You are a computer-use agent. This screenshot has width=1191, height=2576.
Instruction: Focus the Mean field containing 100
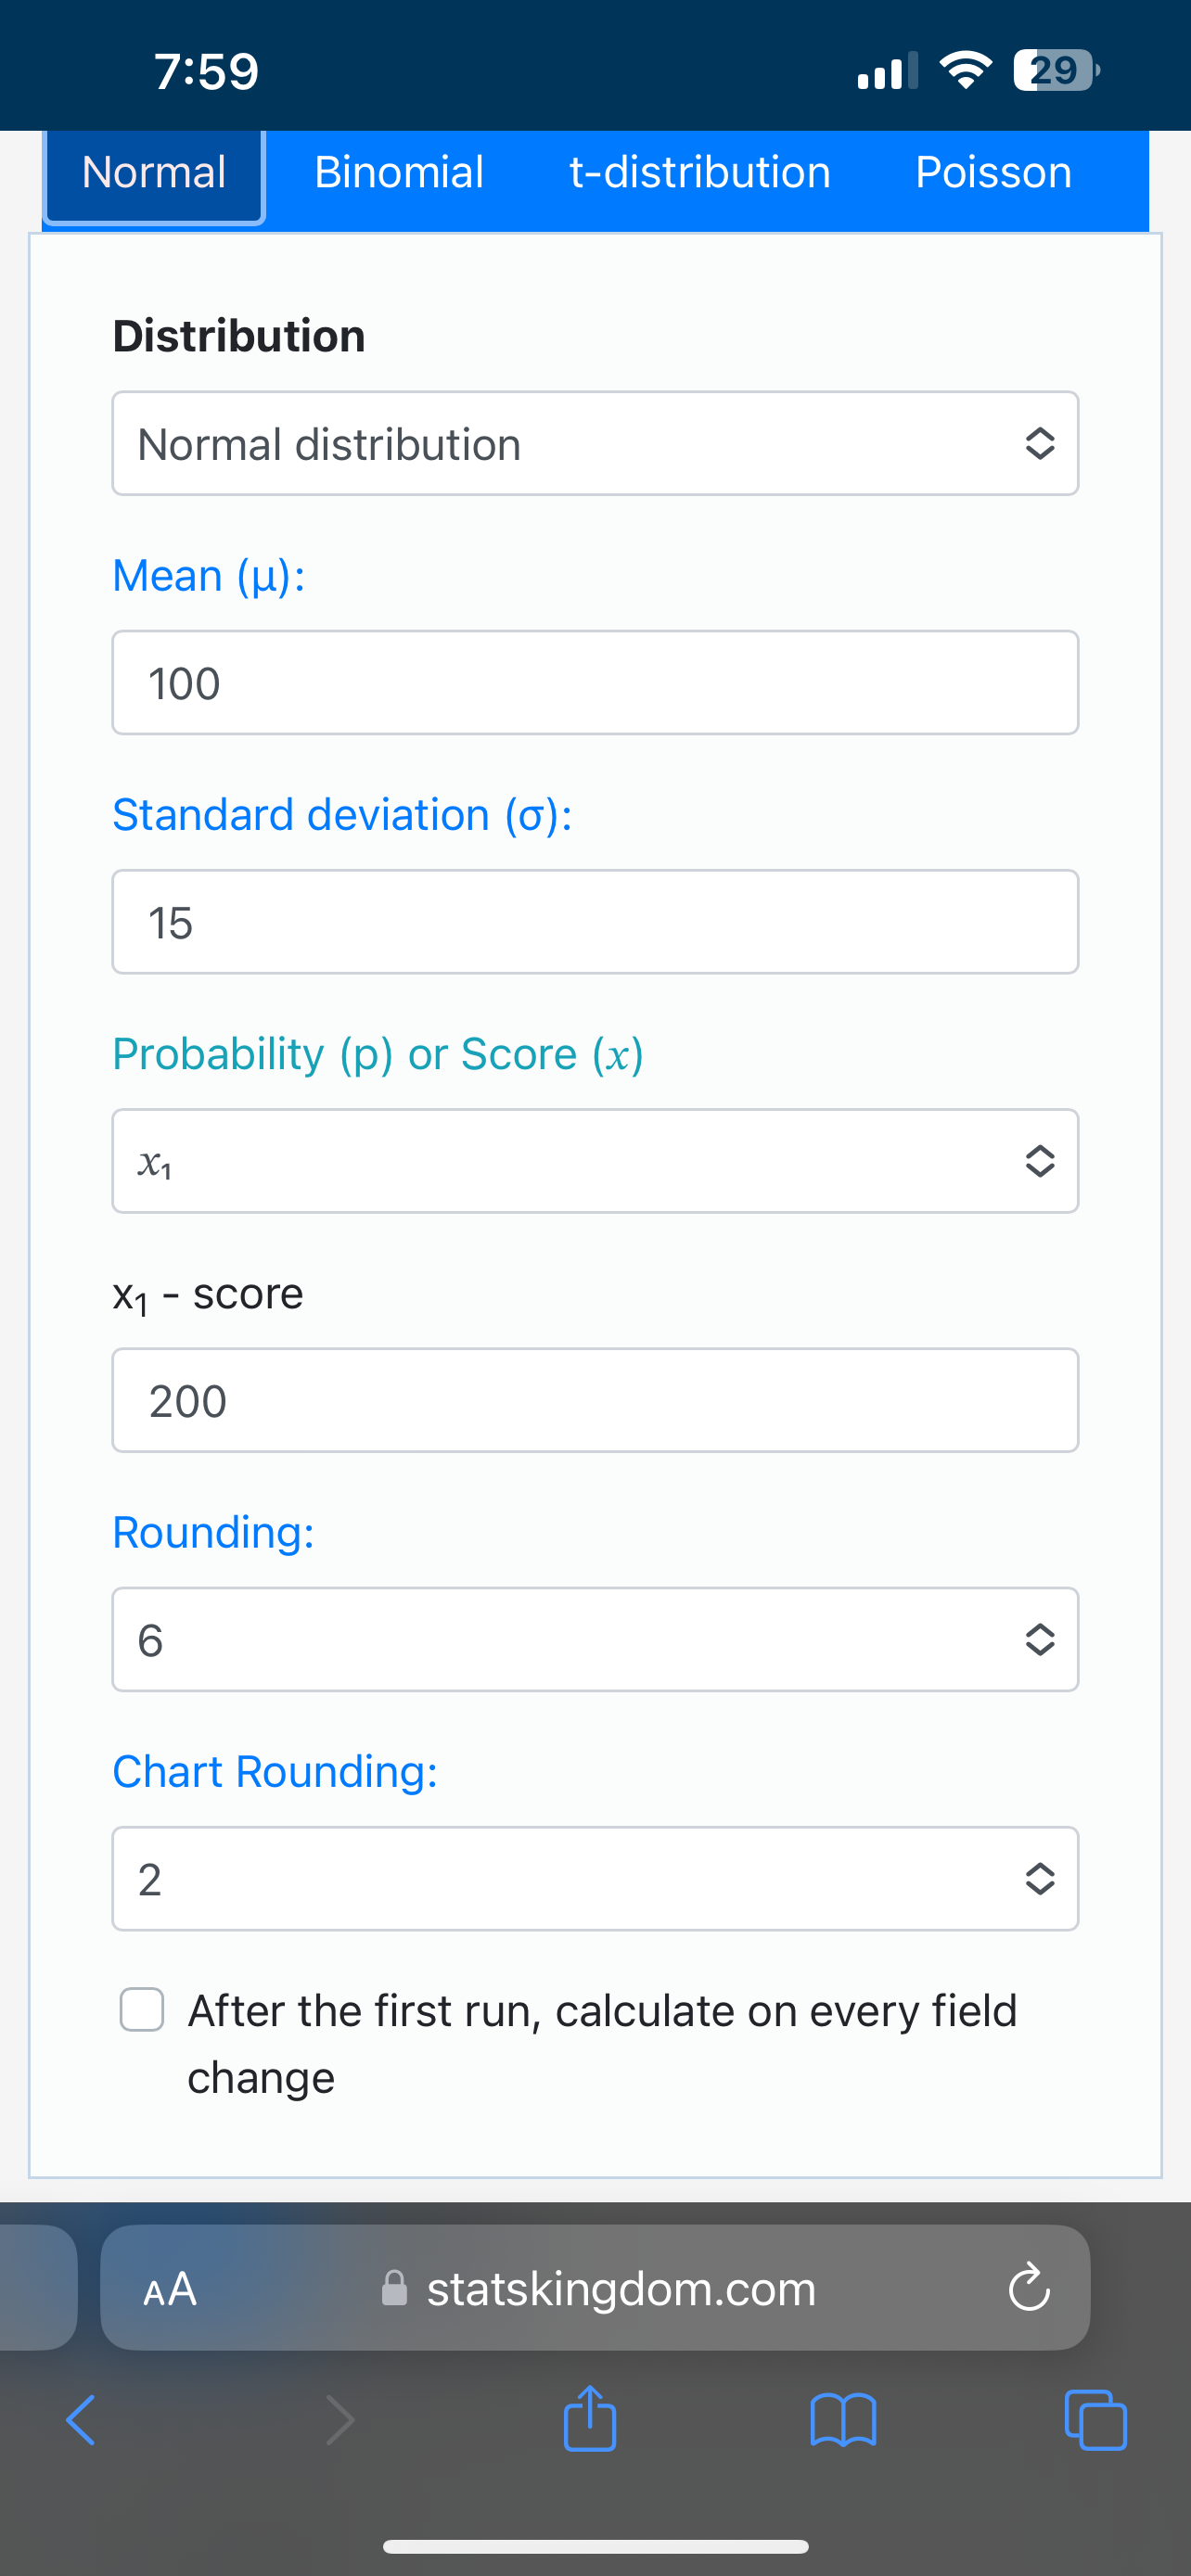pos(595,683)
